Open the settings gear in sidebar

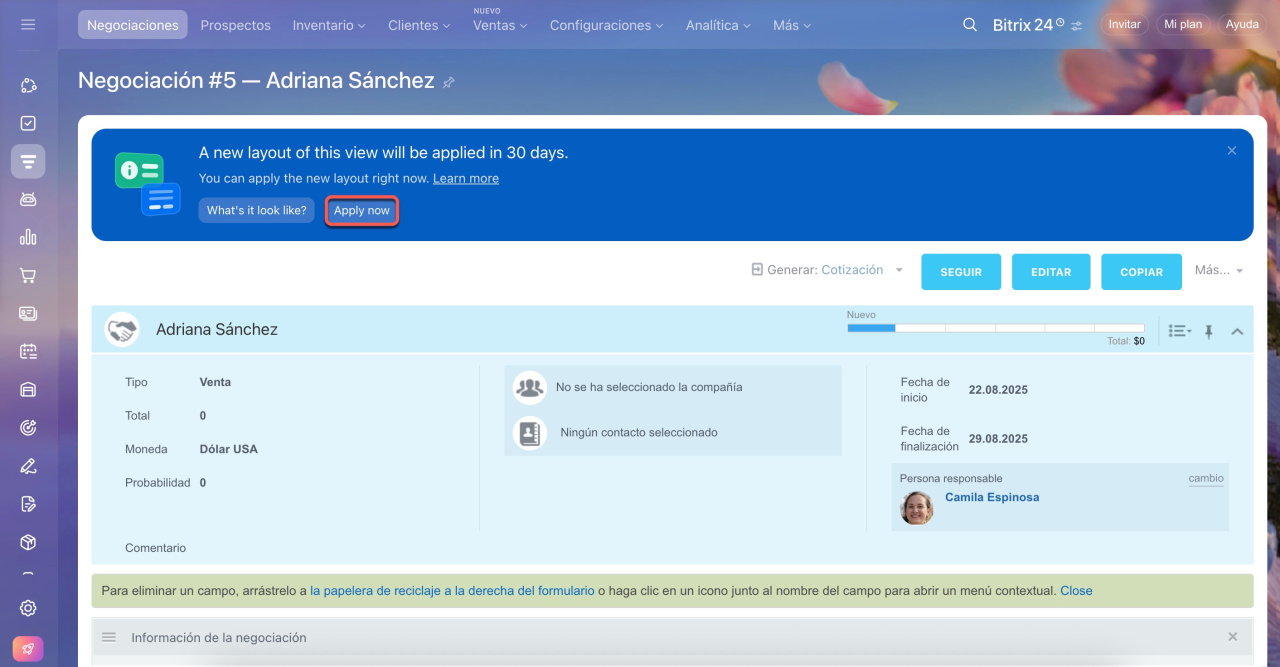pyautogui.click(x=28, y=608)
